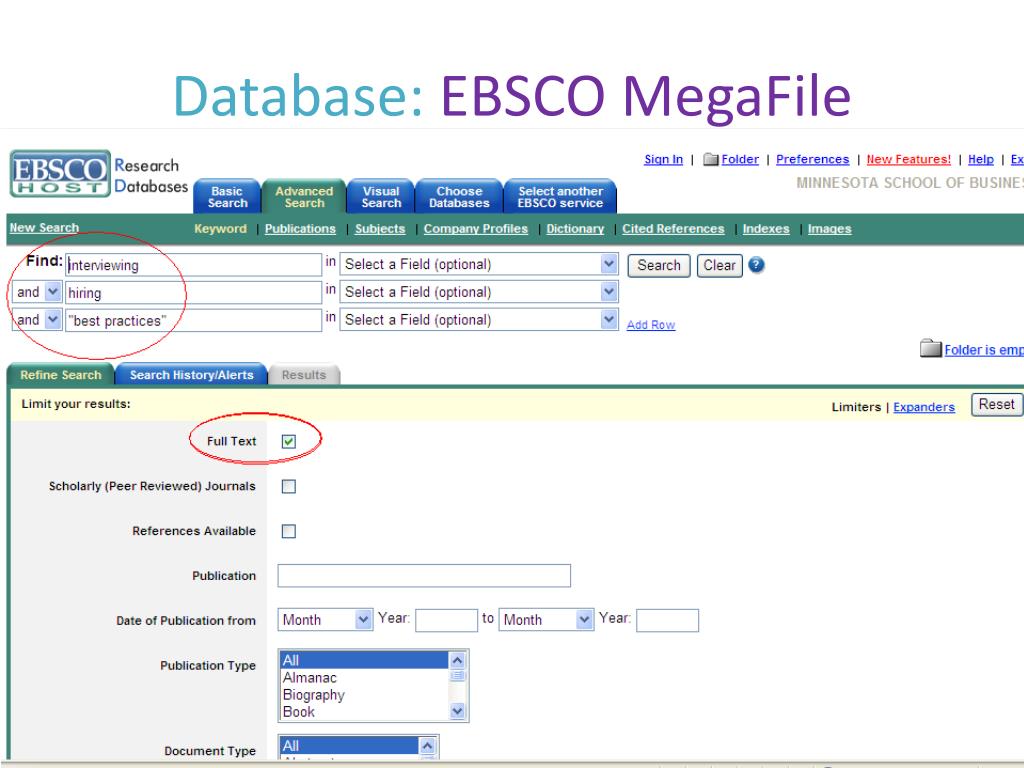Viewport: 1024px width, 768px height.
Task: Start a New Search
Action: click(x=44, y=228)
